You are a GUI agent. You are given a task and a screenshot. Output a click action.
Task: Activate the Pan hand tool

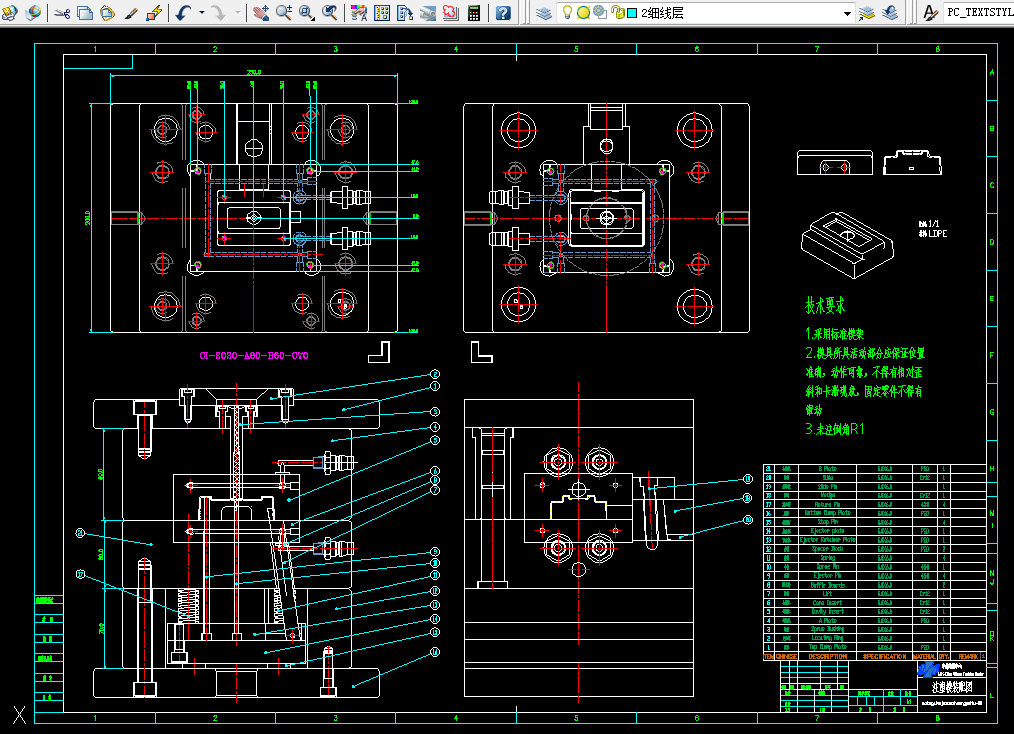261,12
